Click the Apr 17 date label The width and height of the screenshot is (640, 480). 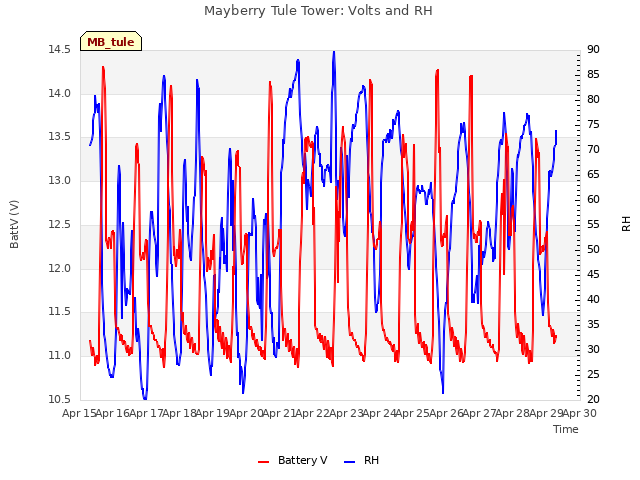click(146, 413)
